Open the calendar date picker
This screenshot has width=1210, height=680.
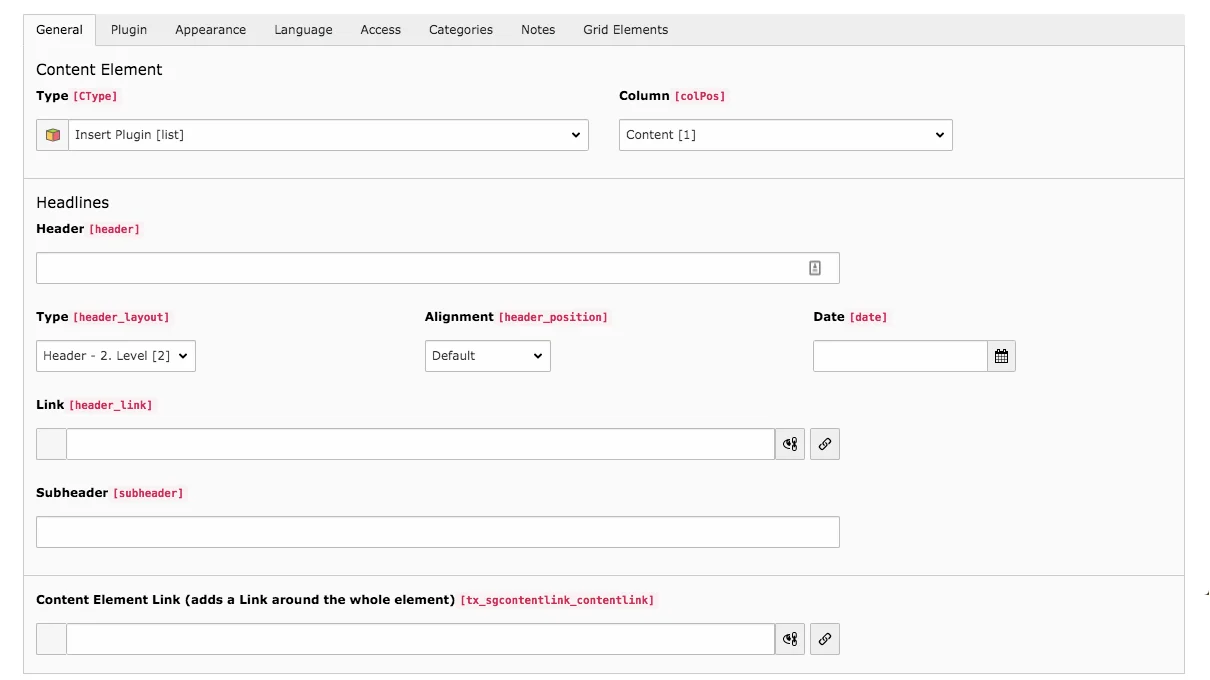(1001, 355)
